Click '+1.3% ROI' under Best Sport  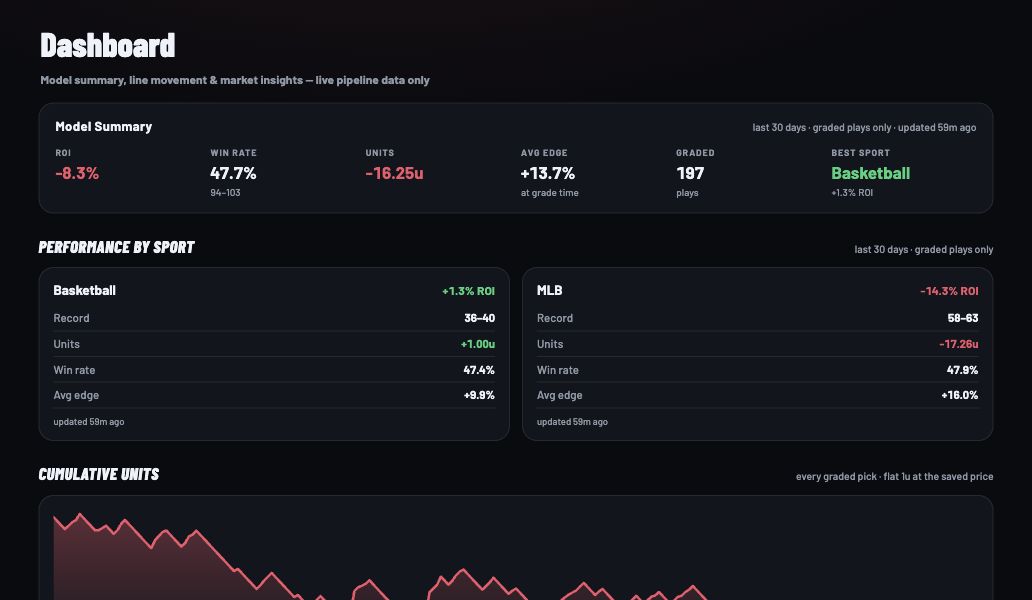pos(852,193)
